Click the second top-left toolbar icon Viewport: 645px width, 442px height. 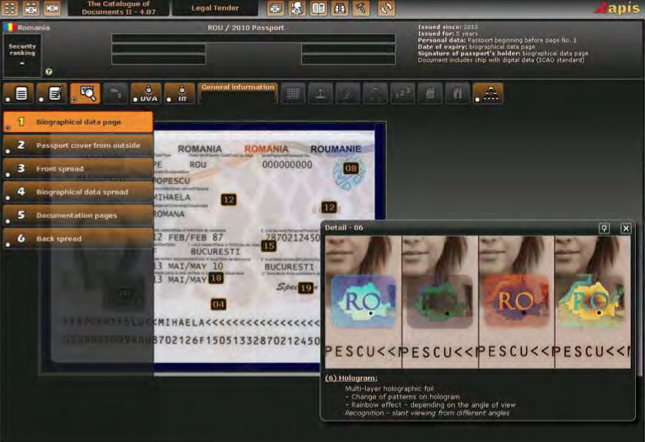[31, 8]
